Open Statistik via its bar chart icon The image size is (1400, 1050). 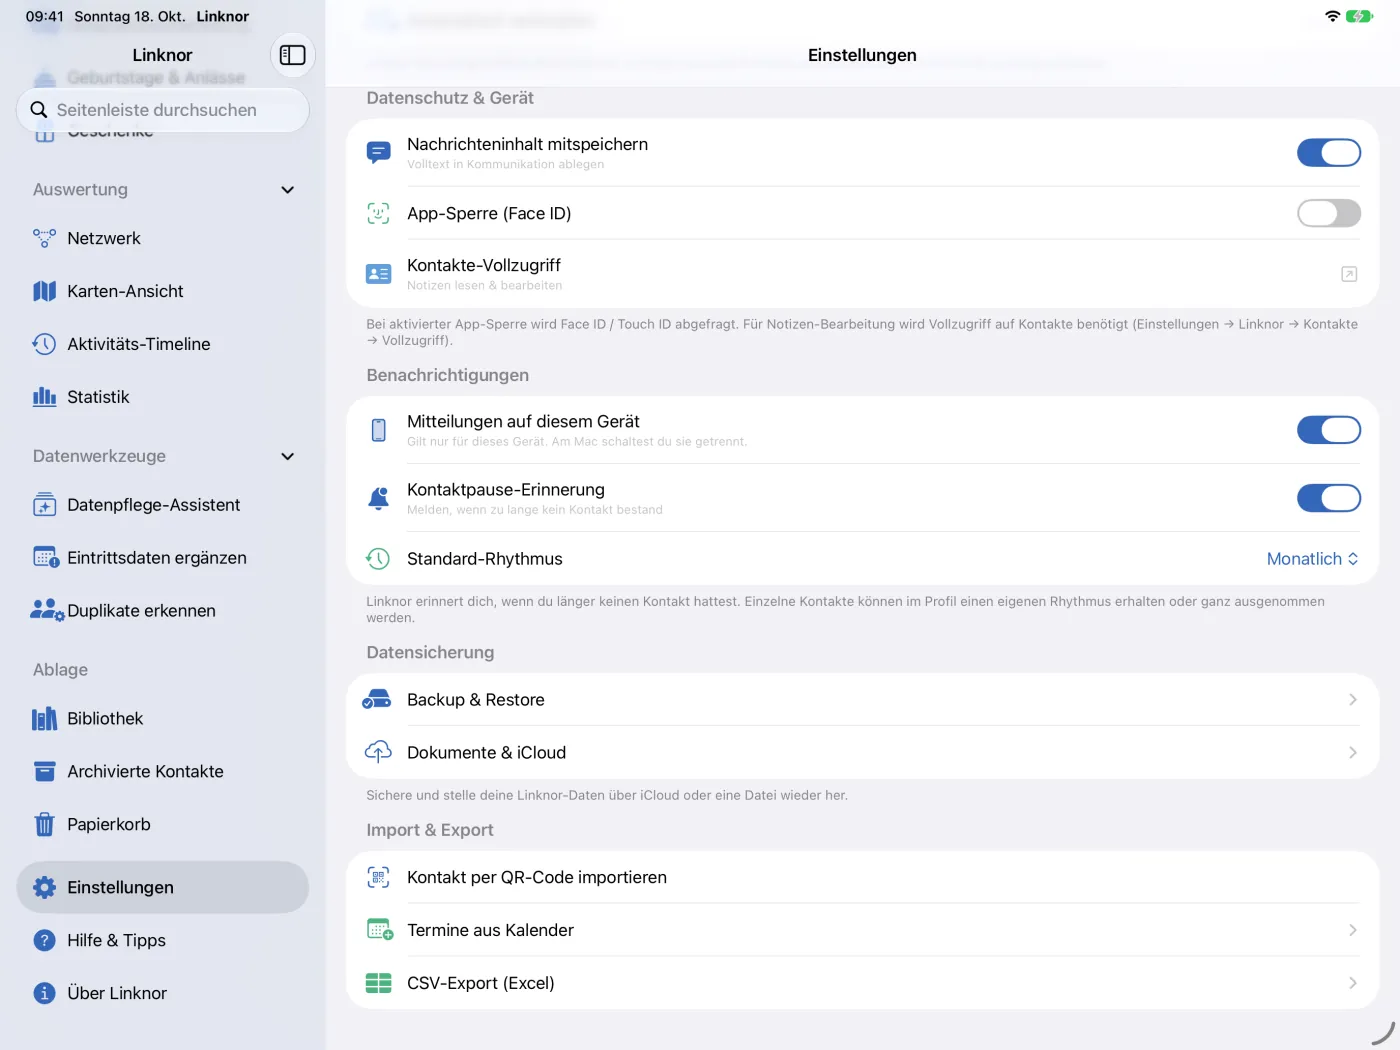click(x=44, y=397)
